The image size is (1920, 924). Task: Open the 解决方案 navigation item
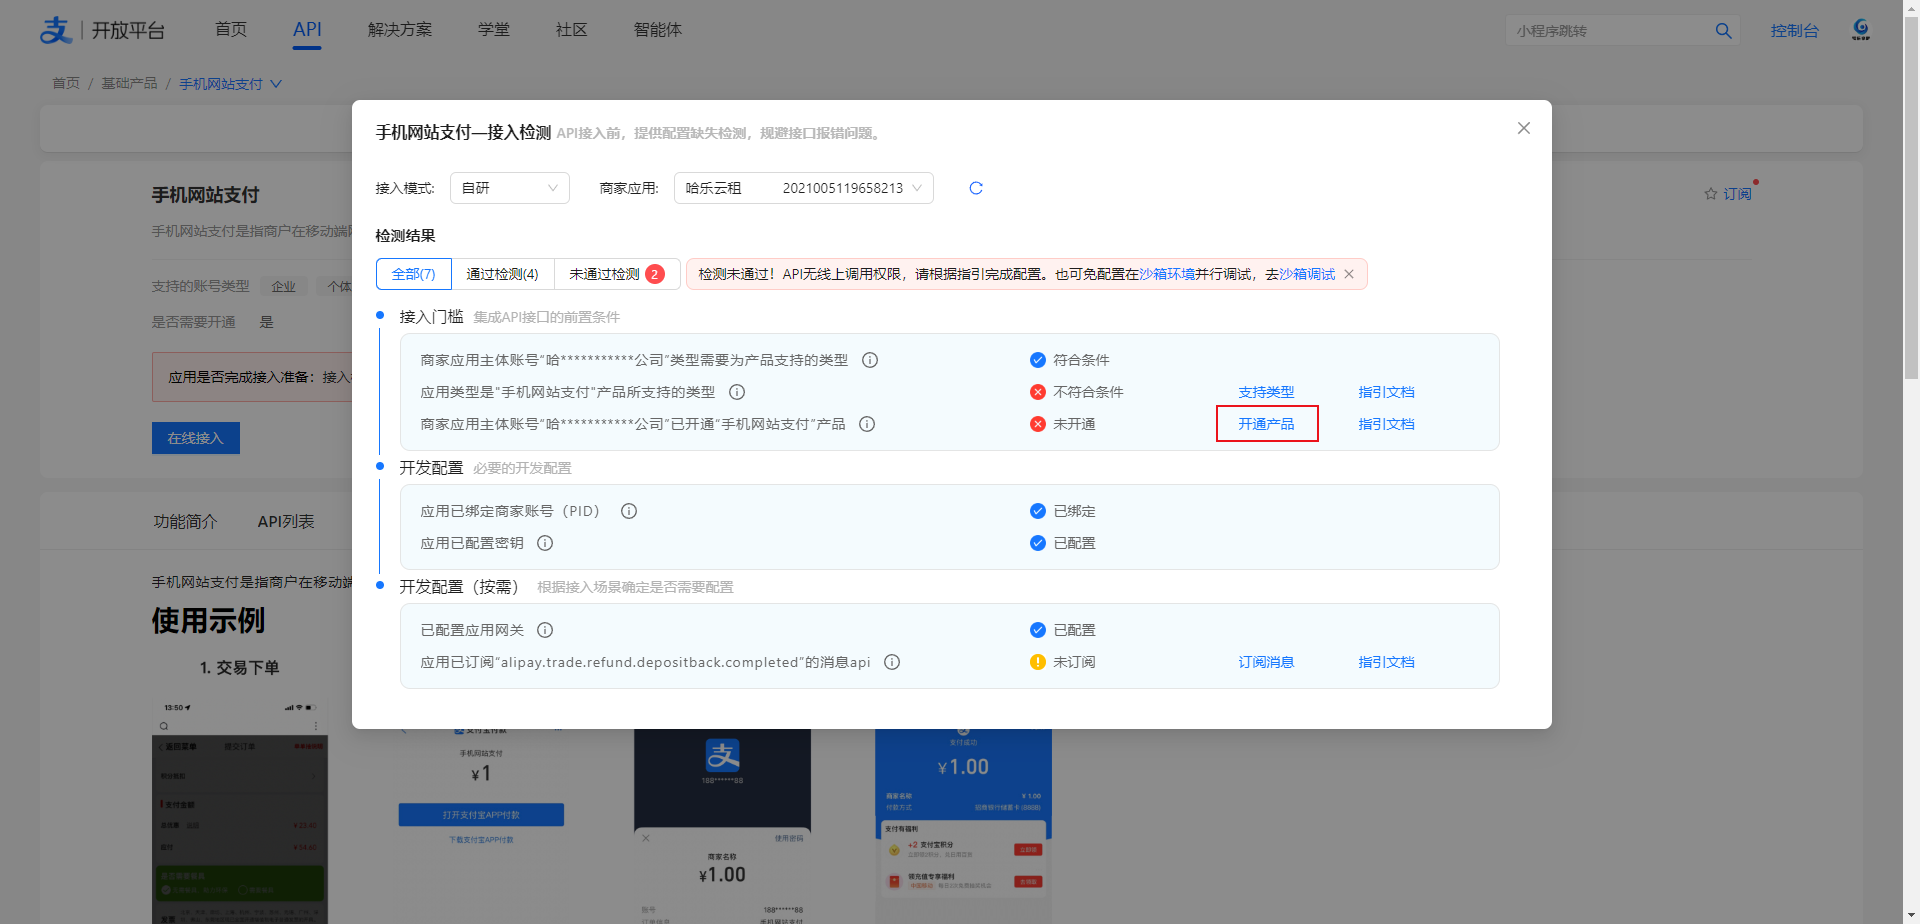coord(400,30)
